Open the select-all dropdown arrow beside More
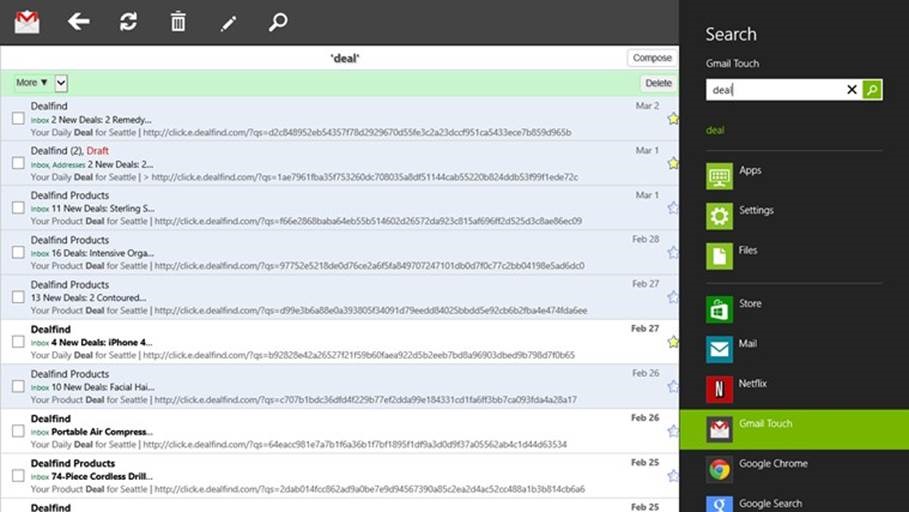The height and width of the screenshot is (512, 909). click(61, 83)
